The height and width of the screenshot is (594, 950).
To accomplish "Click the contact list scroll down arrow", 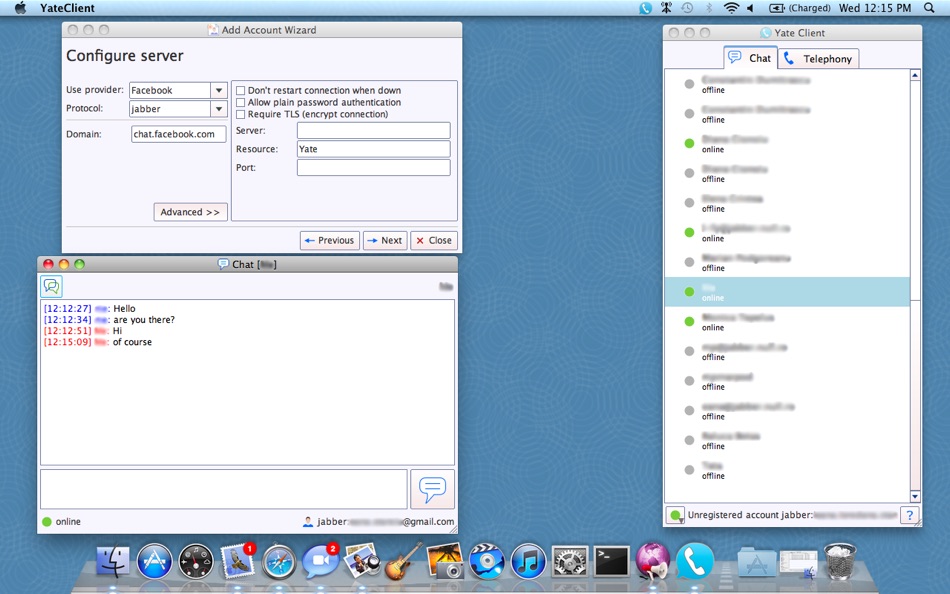I will tap(915, 496).
